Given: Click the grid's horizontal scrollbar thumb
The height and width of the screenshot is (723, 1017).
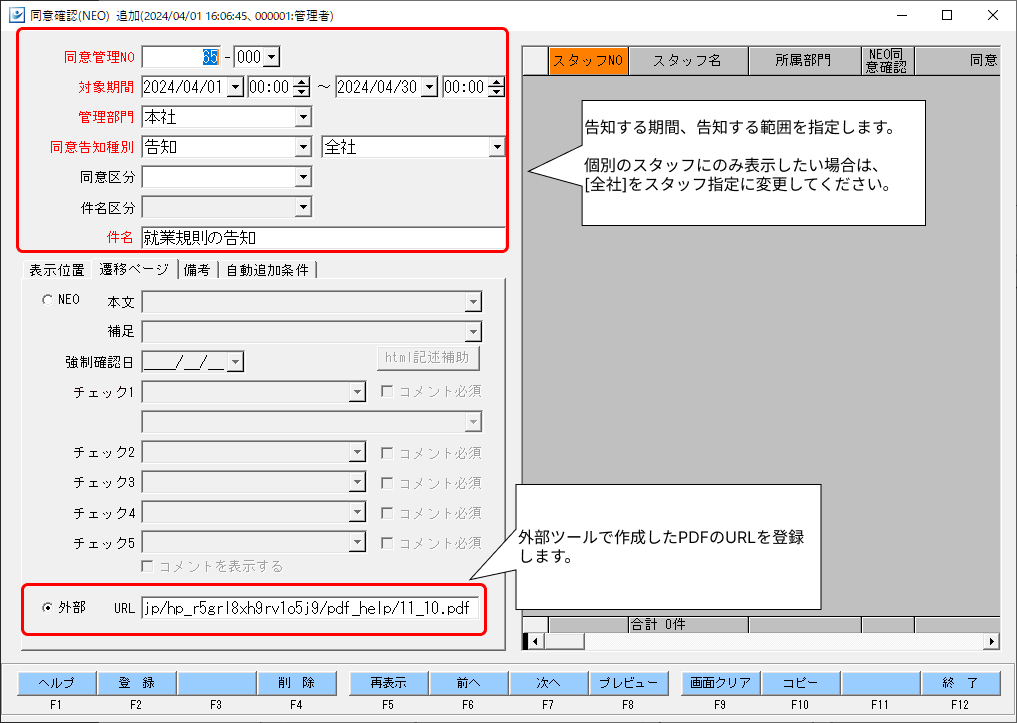Looking at the screenshot, I should click(x=564, y=641).
